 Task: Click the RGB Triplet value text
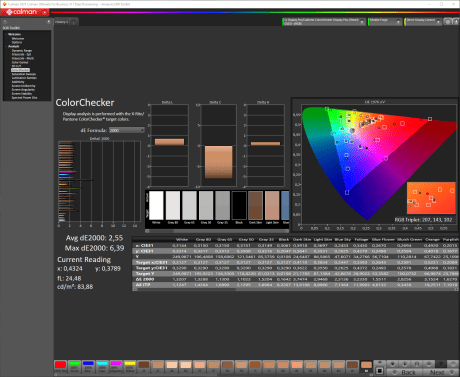coord(423,220)
